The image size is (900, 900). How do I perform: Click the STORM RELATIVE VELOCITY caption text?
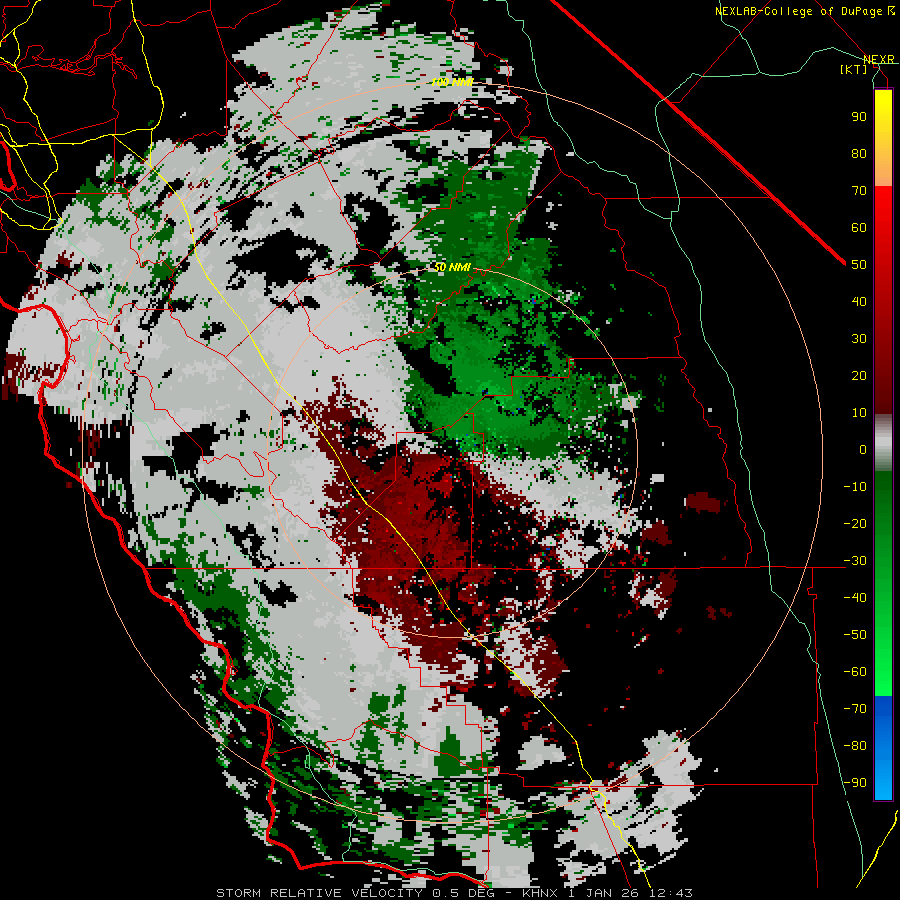click(x=319, y=893)
